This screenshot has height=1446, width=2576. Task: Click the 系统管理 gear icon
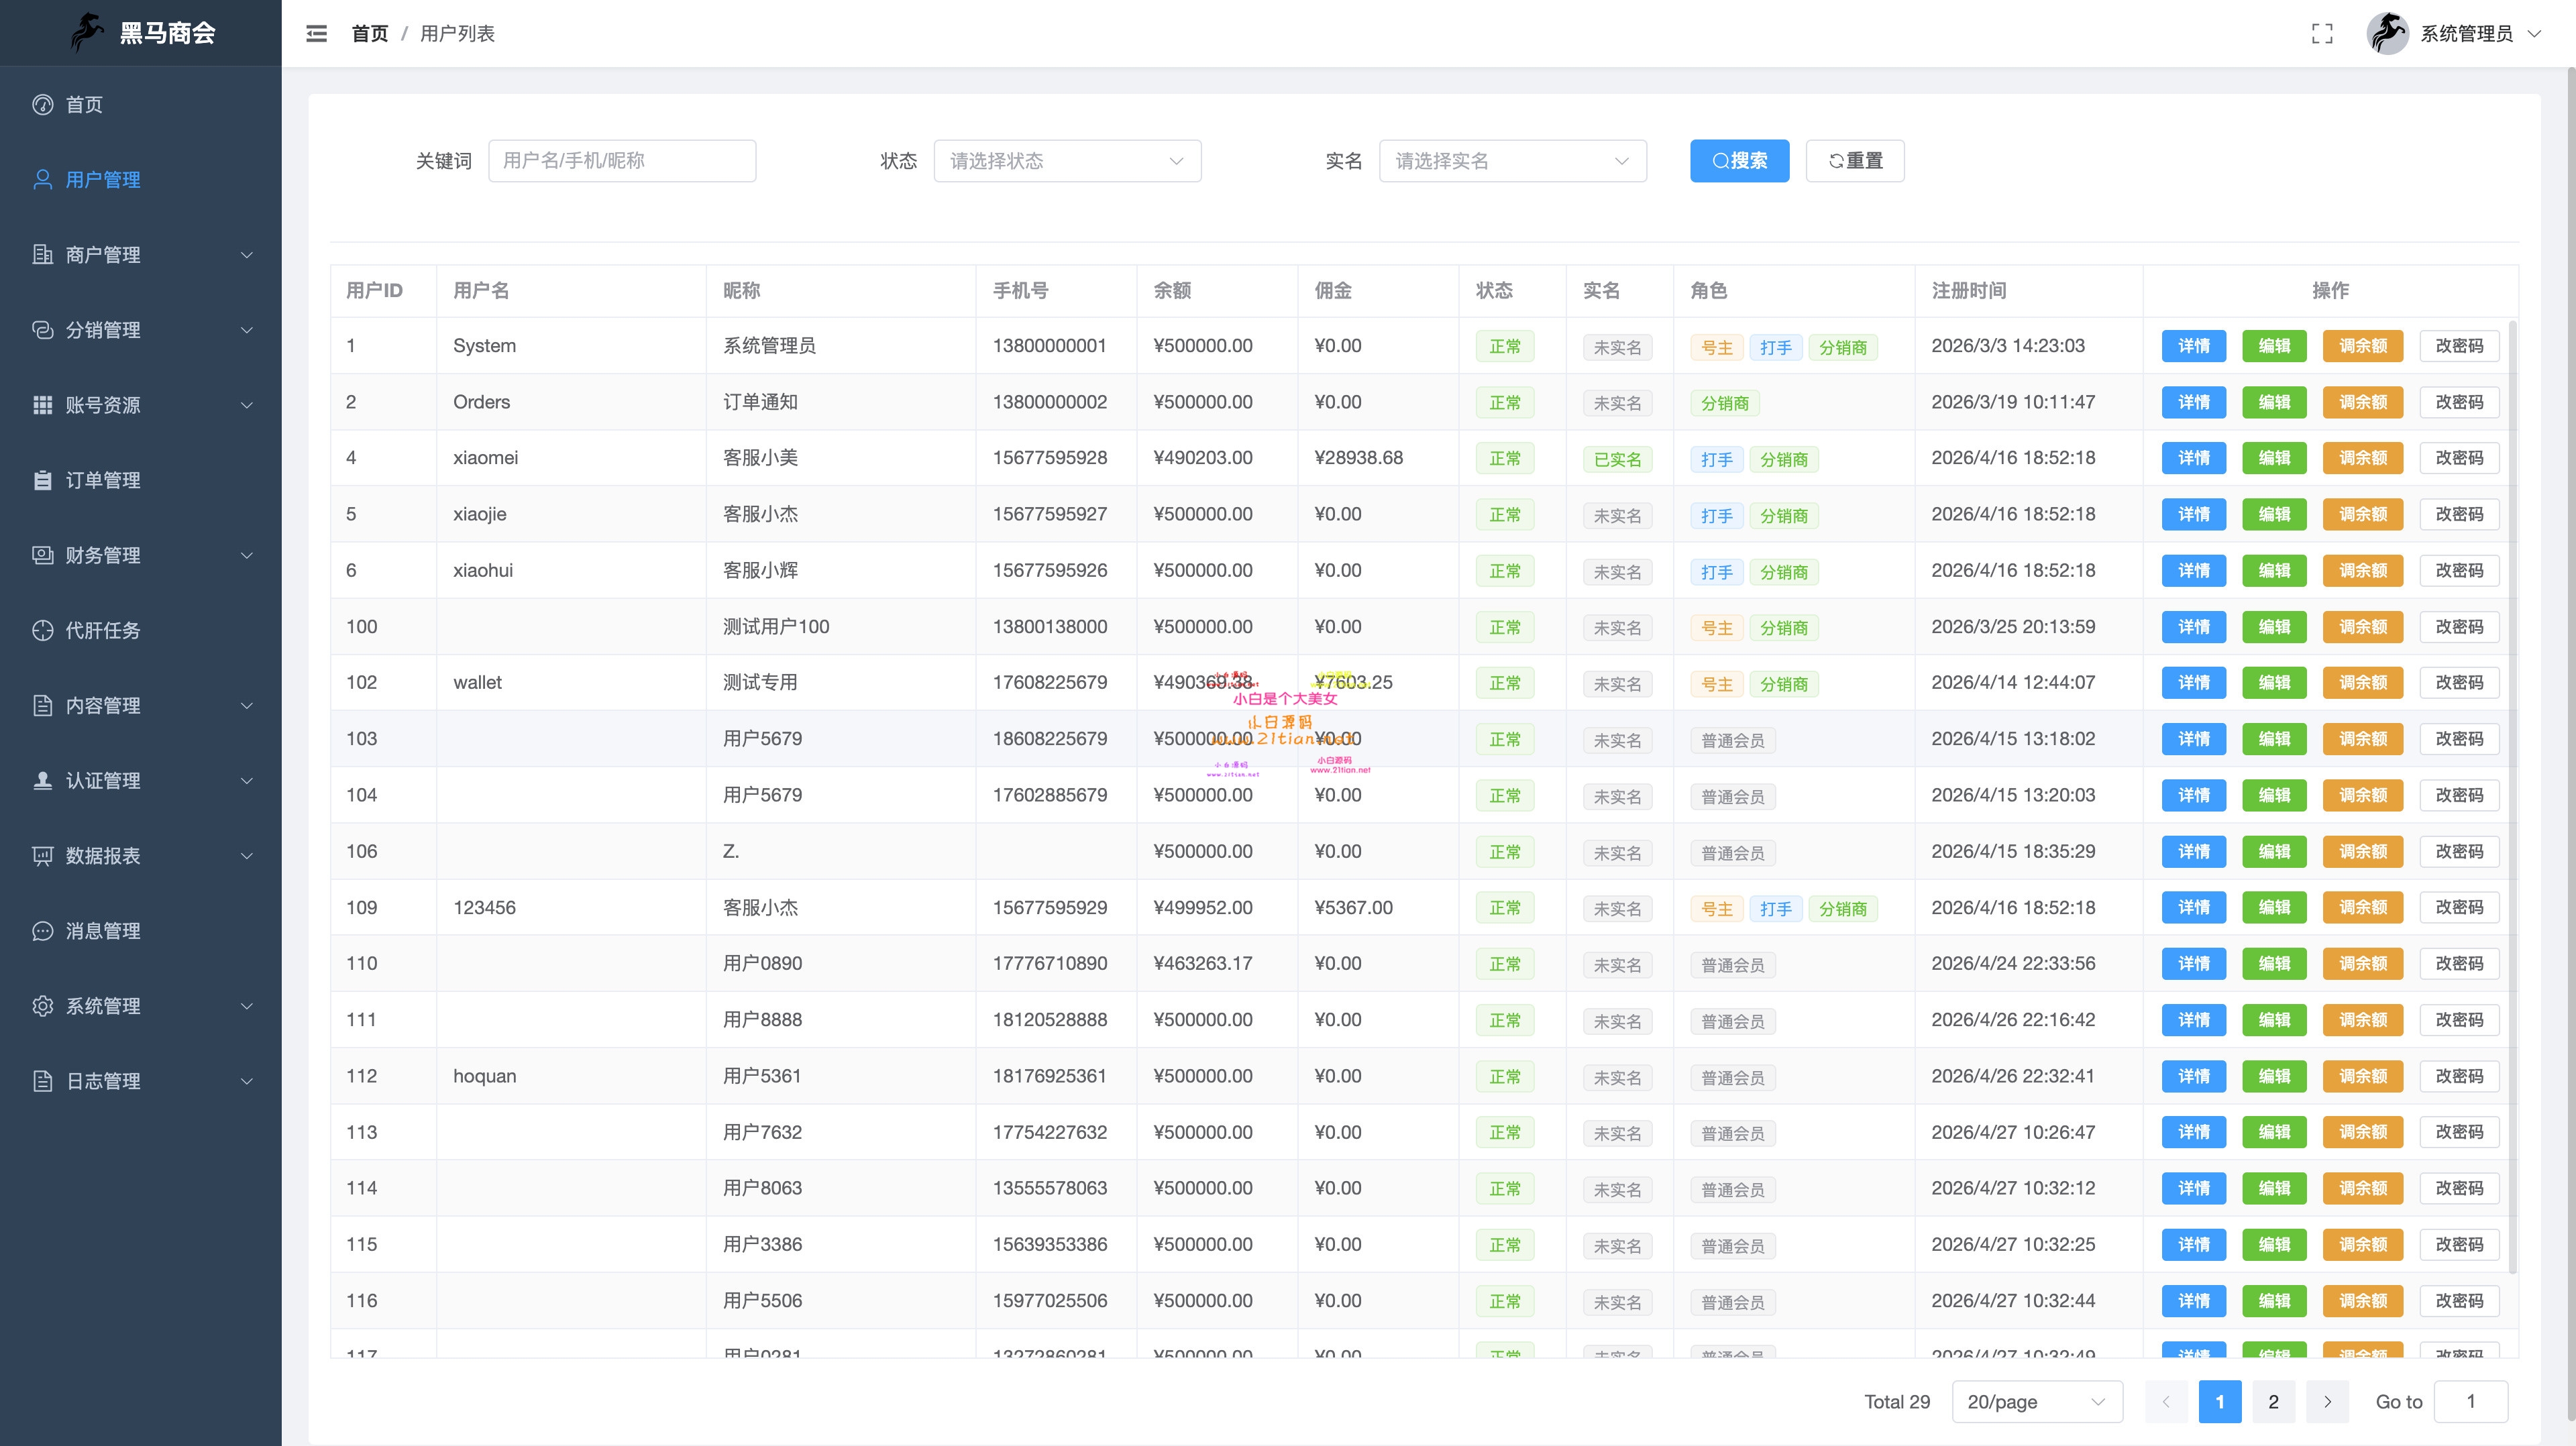(42, 1005)
